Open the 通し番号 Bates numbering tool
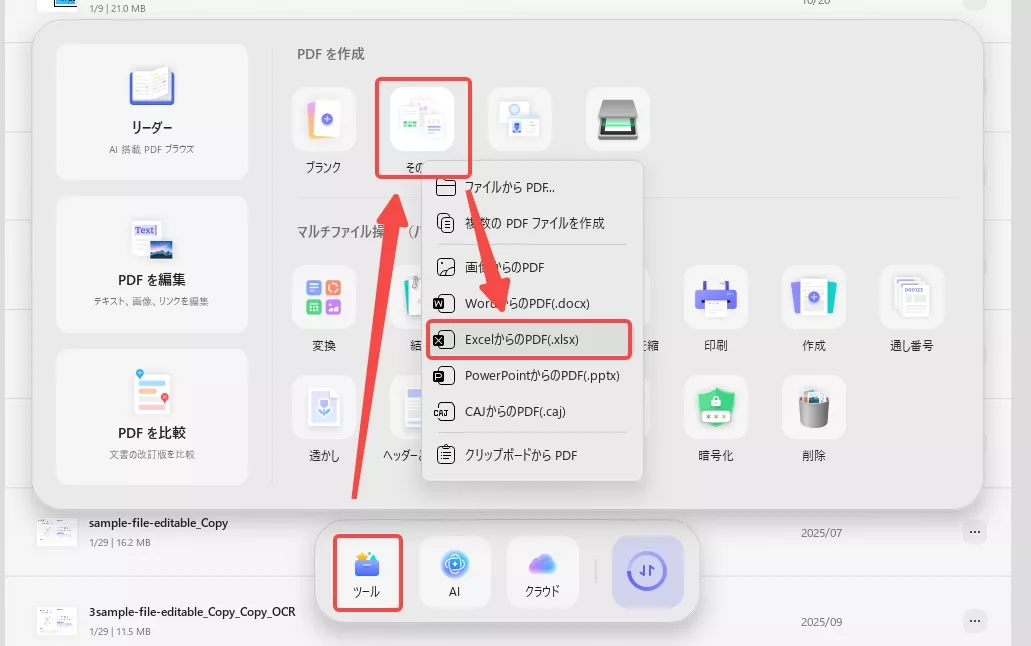The height and width of the screenshot is (646, 1031). [x=911, y=297]
